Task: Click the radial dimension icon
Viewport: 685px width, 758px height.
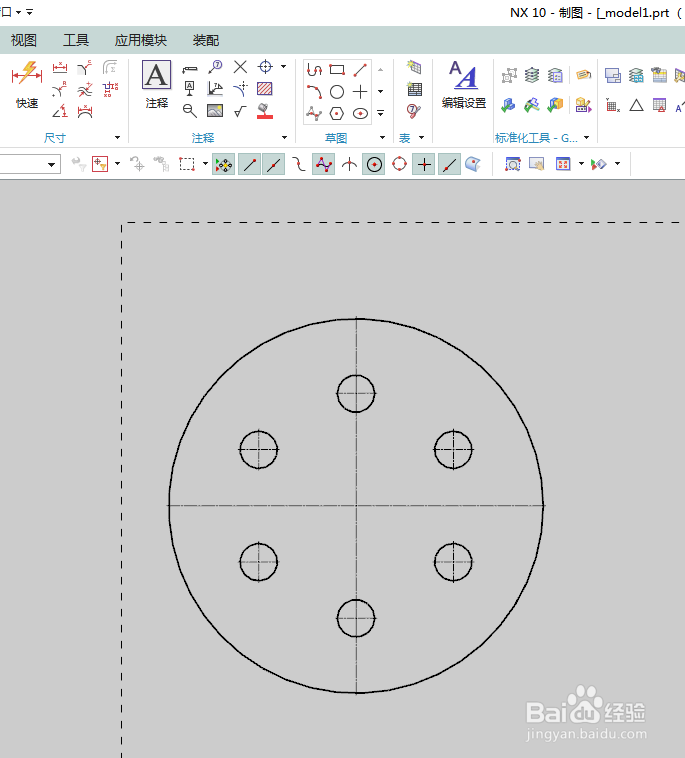Action: 60,89
